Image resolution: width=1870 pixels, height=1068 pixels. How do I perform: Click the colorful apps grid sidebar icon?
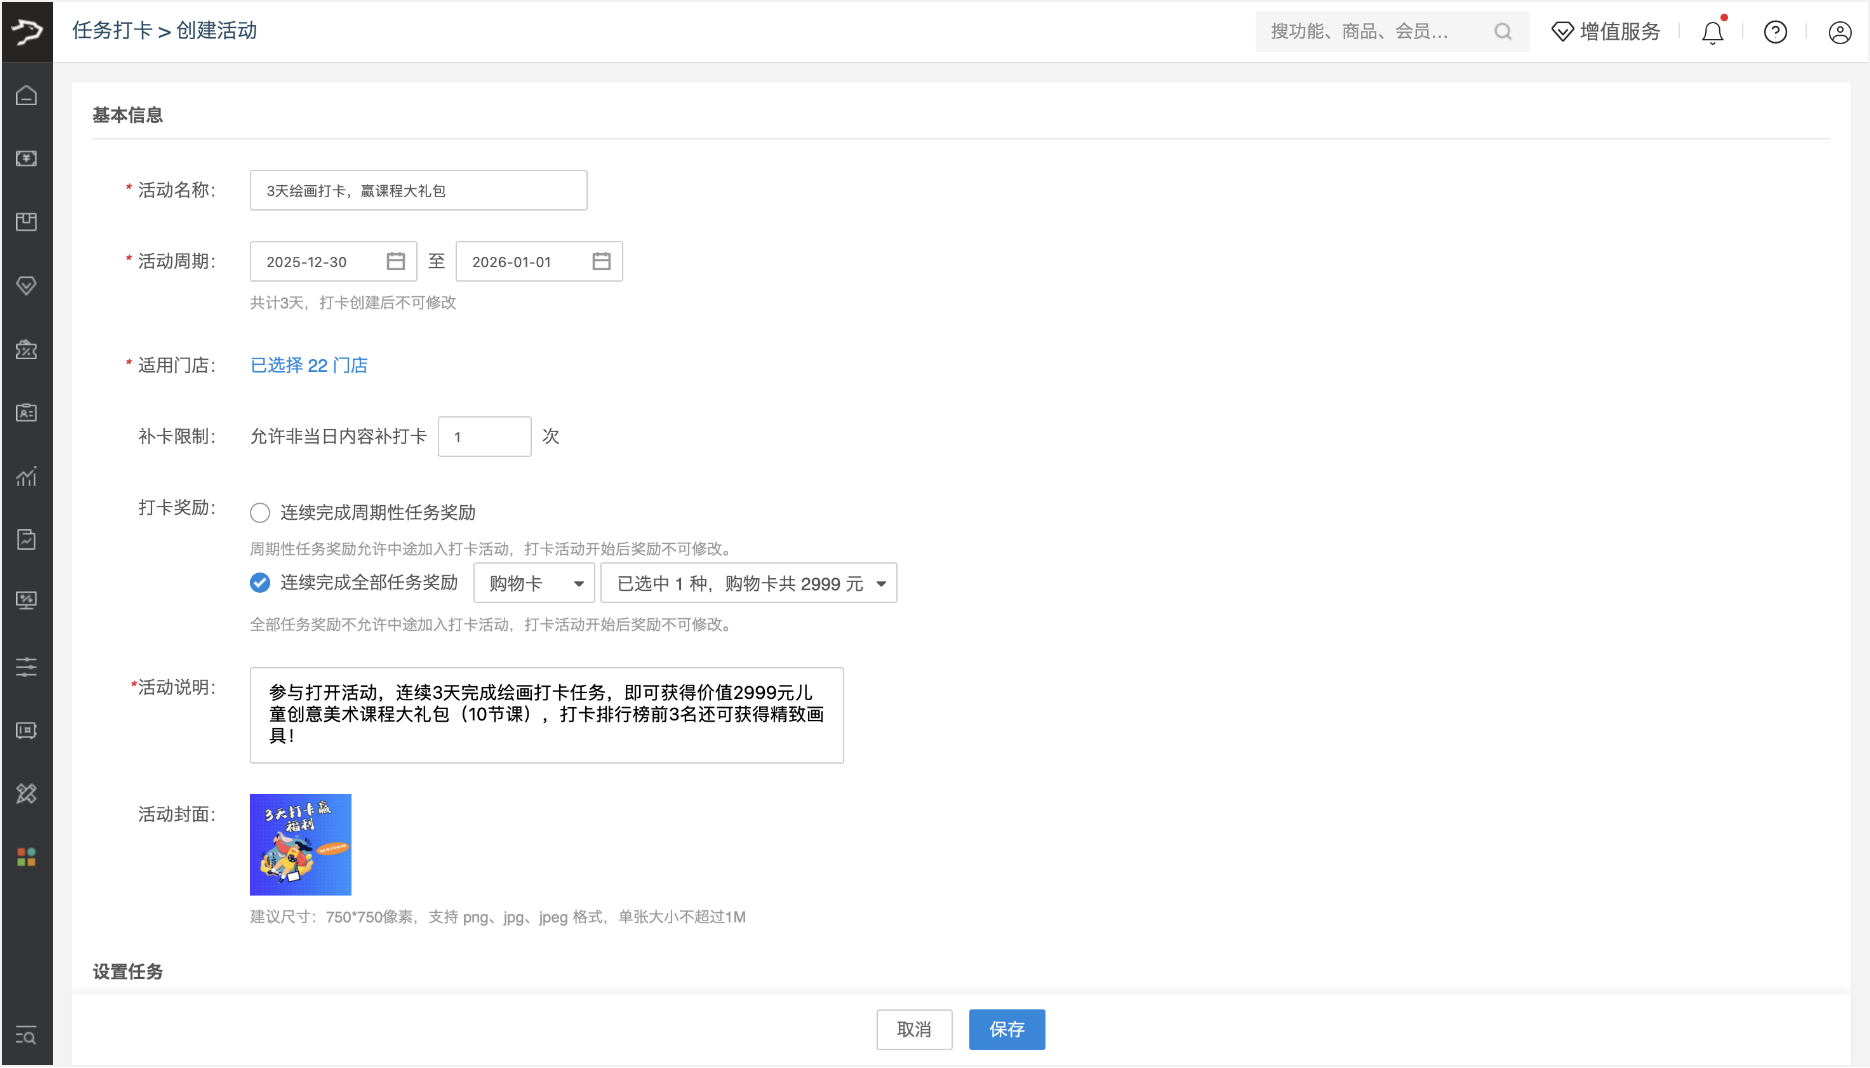[27, 857]
